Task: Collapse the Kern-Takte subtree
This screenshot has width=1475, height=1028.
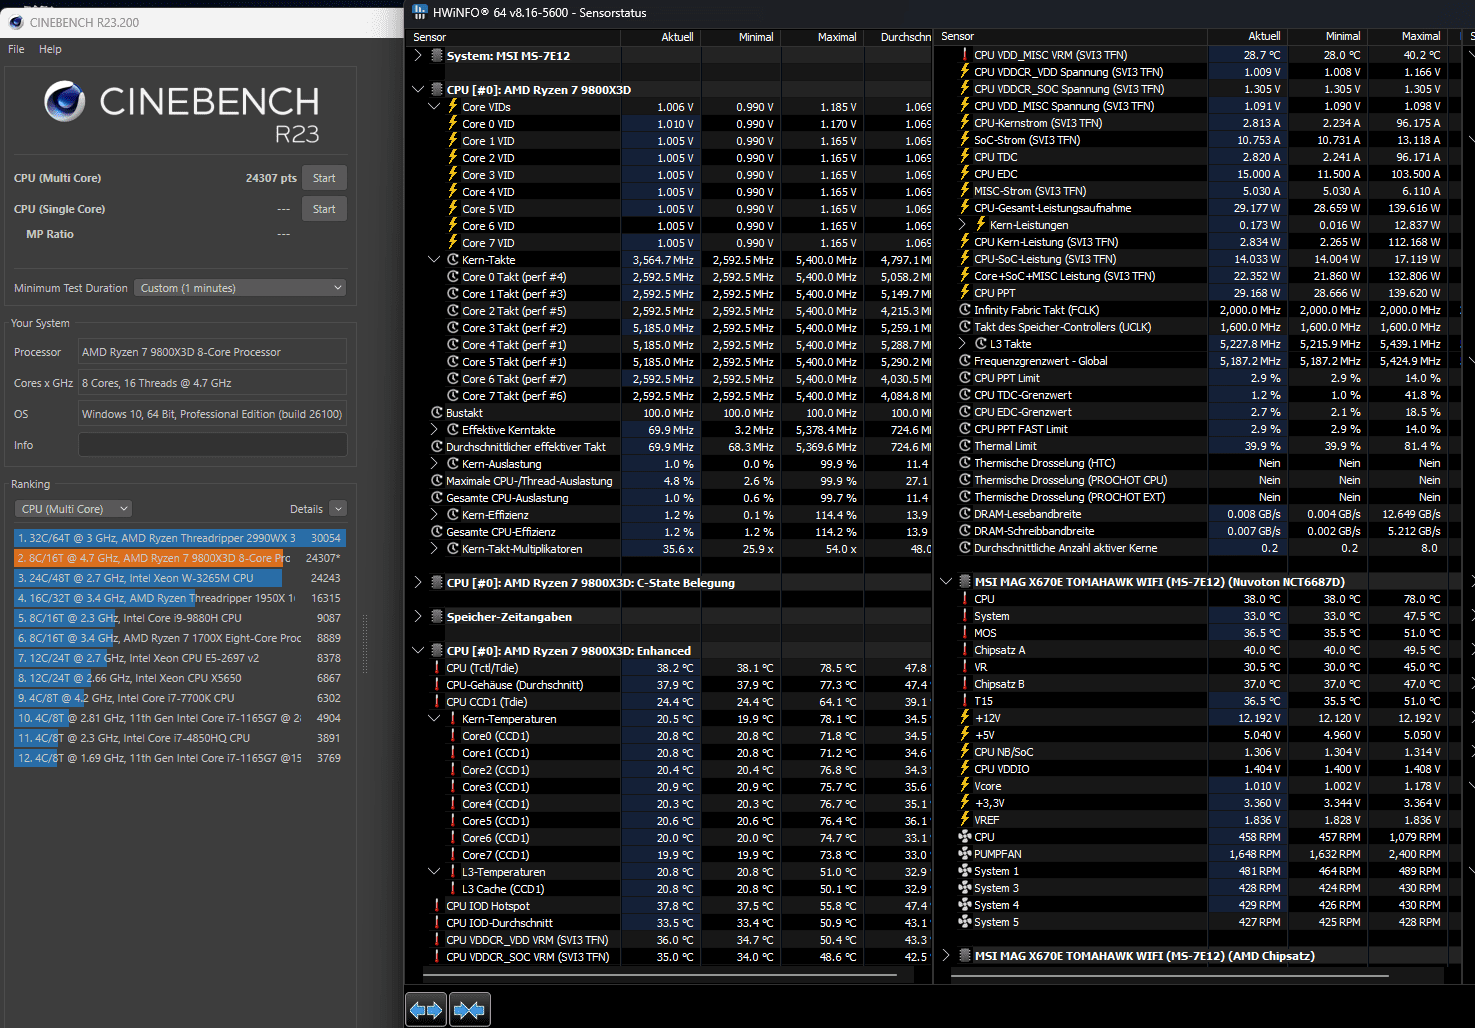Action: click(434, 259)
